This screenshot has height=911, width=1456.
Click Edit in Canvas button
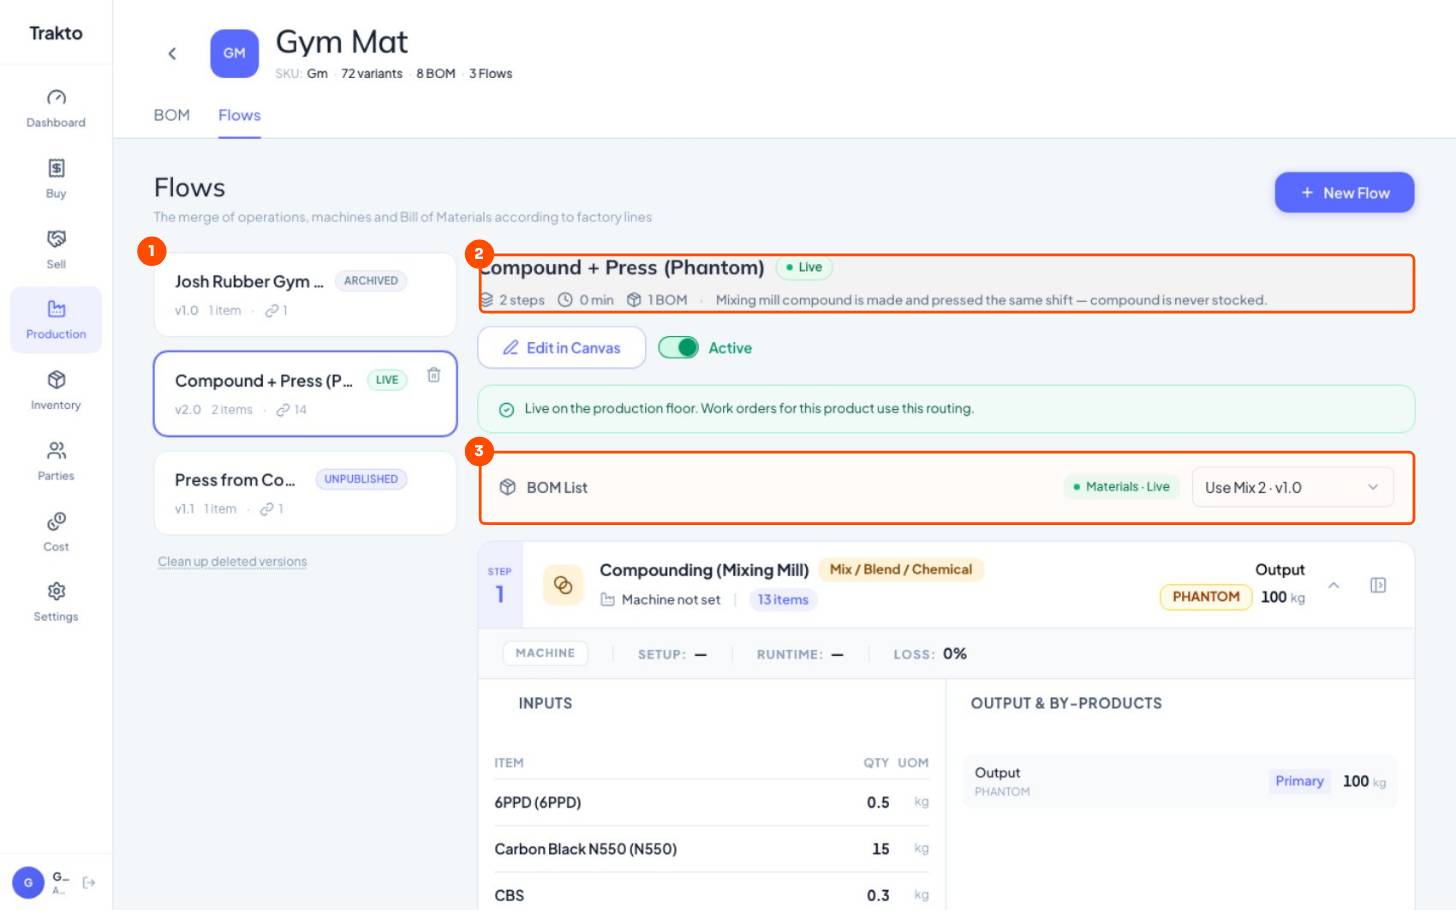pyautogui.click(x=562, y=348)
